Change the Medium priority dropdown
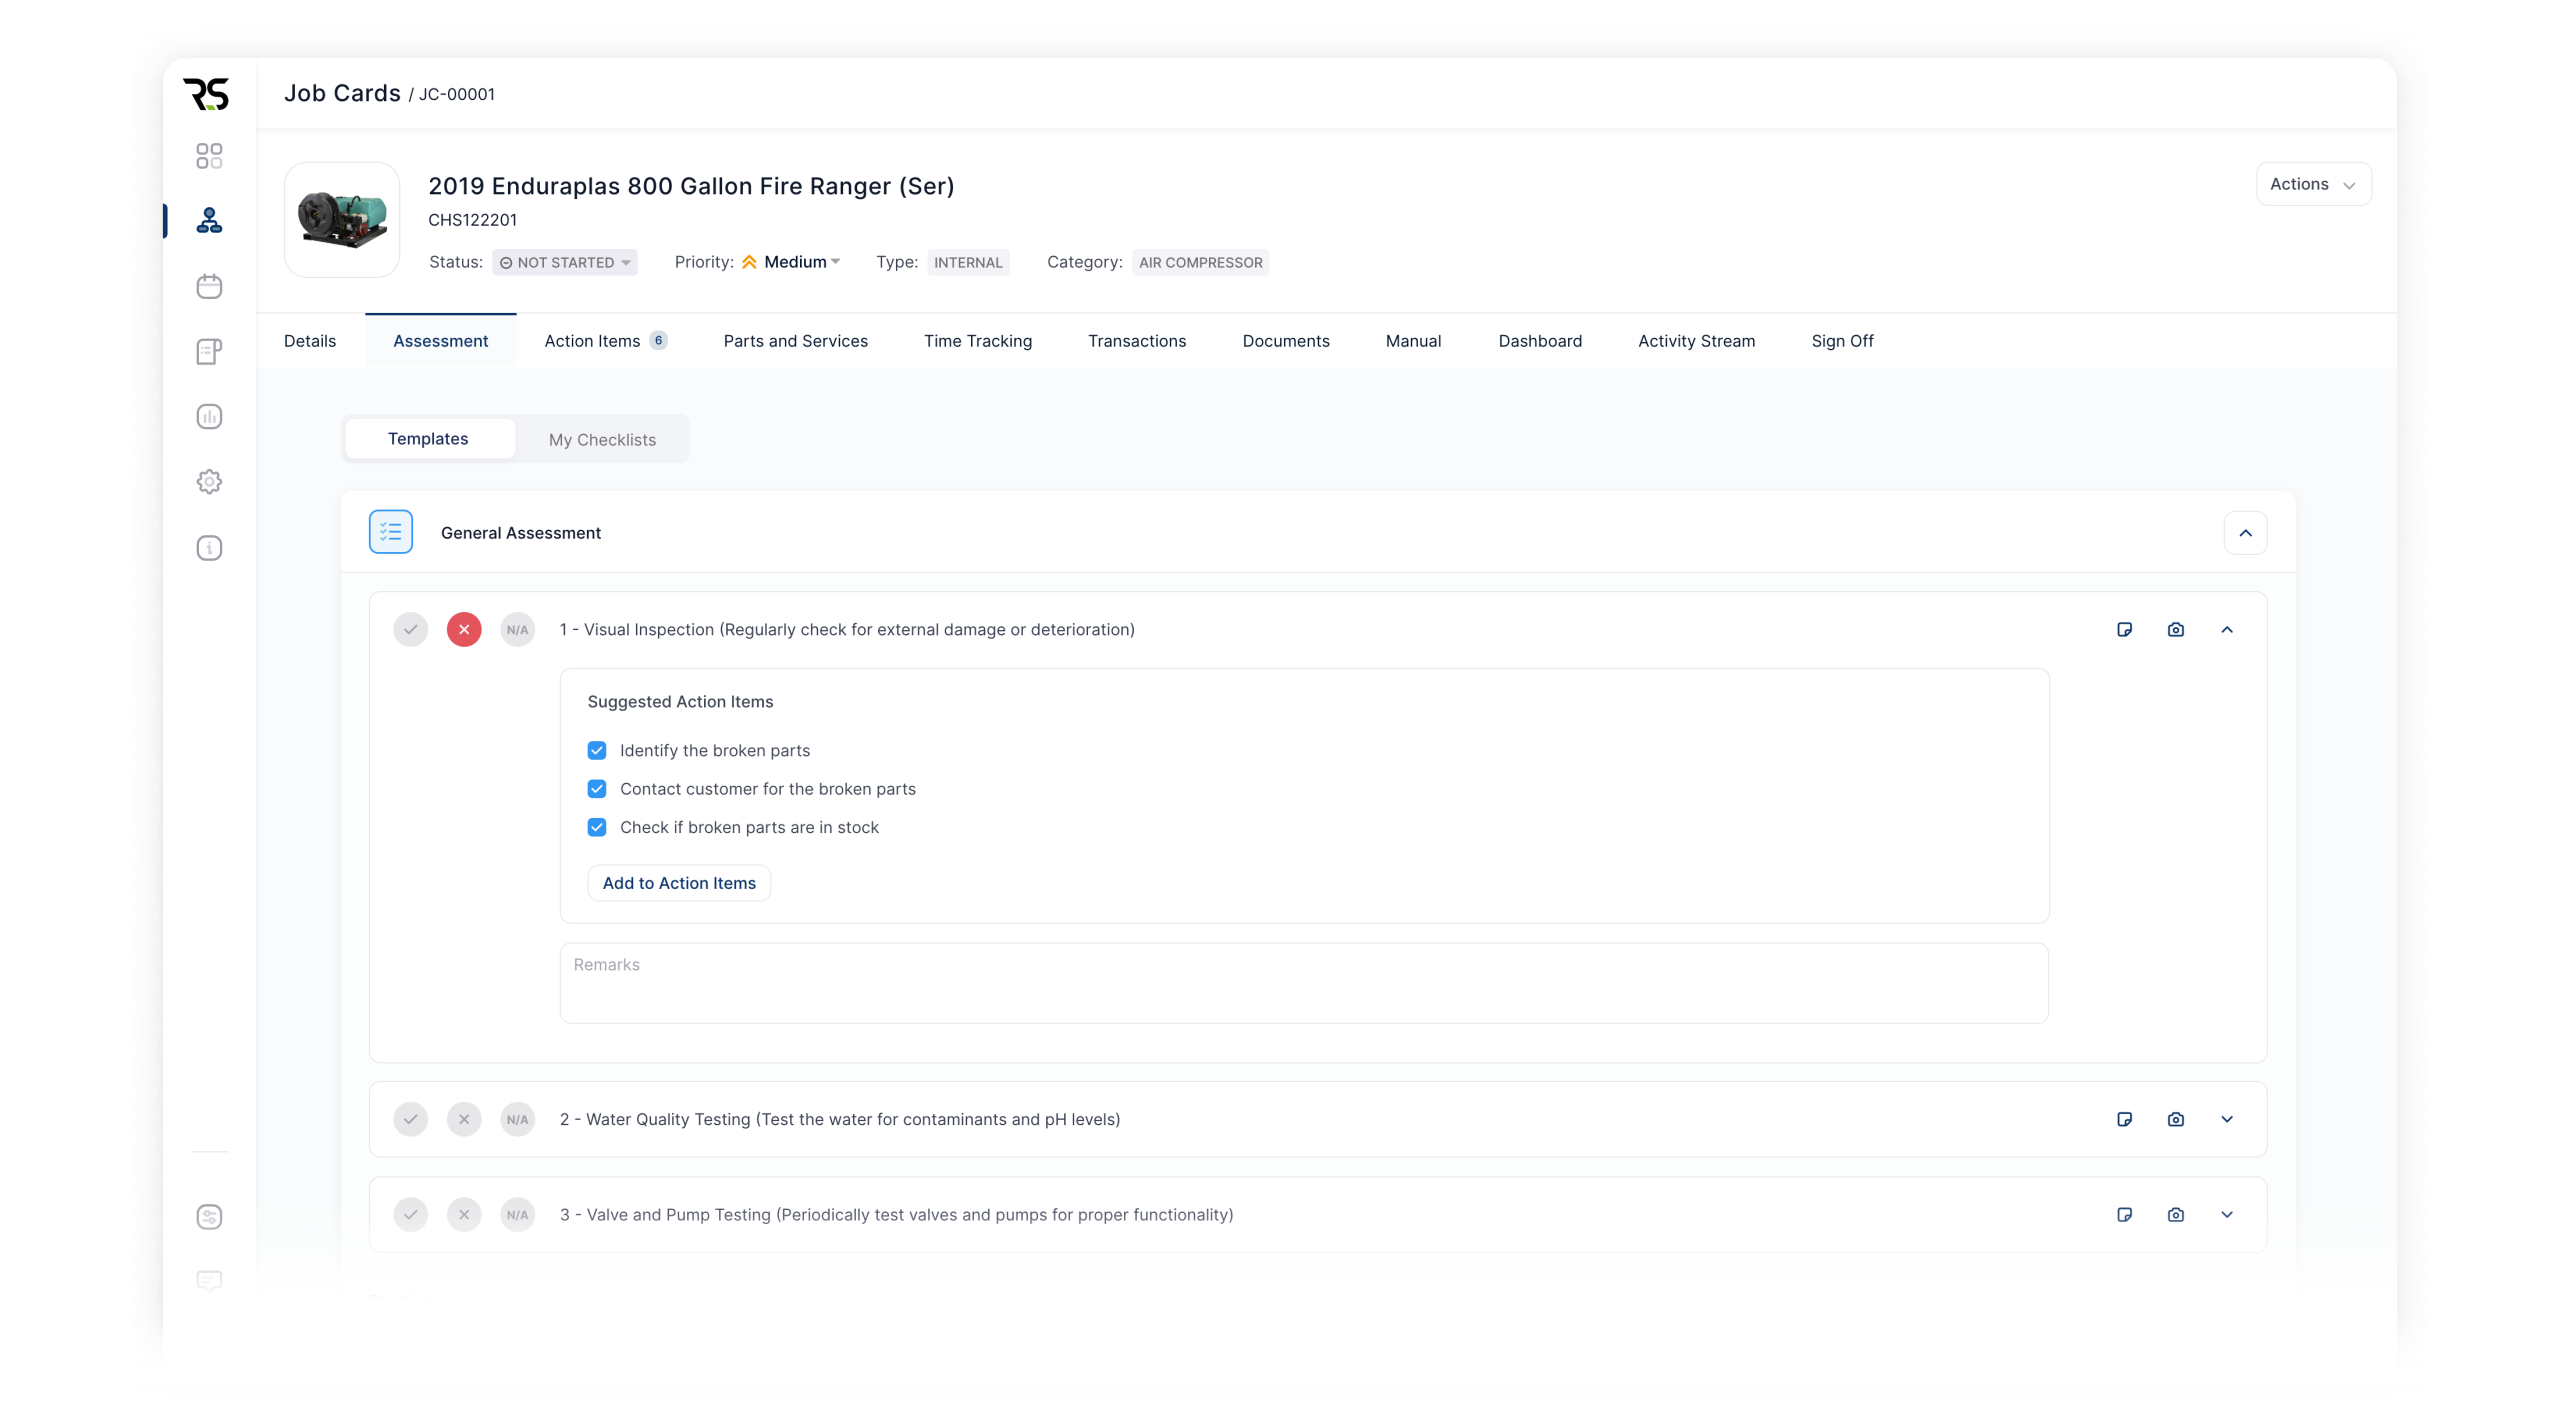2560x1402 pixels. click(791, 262)
